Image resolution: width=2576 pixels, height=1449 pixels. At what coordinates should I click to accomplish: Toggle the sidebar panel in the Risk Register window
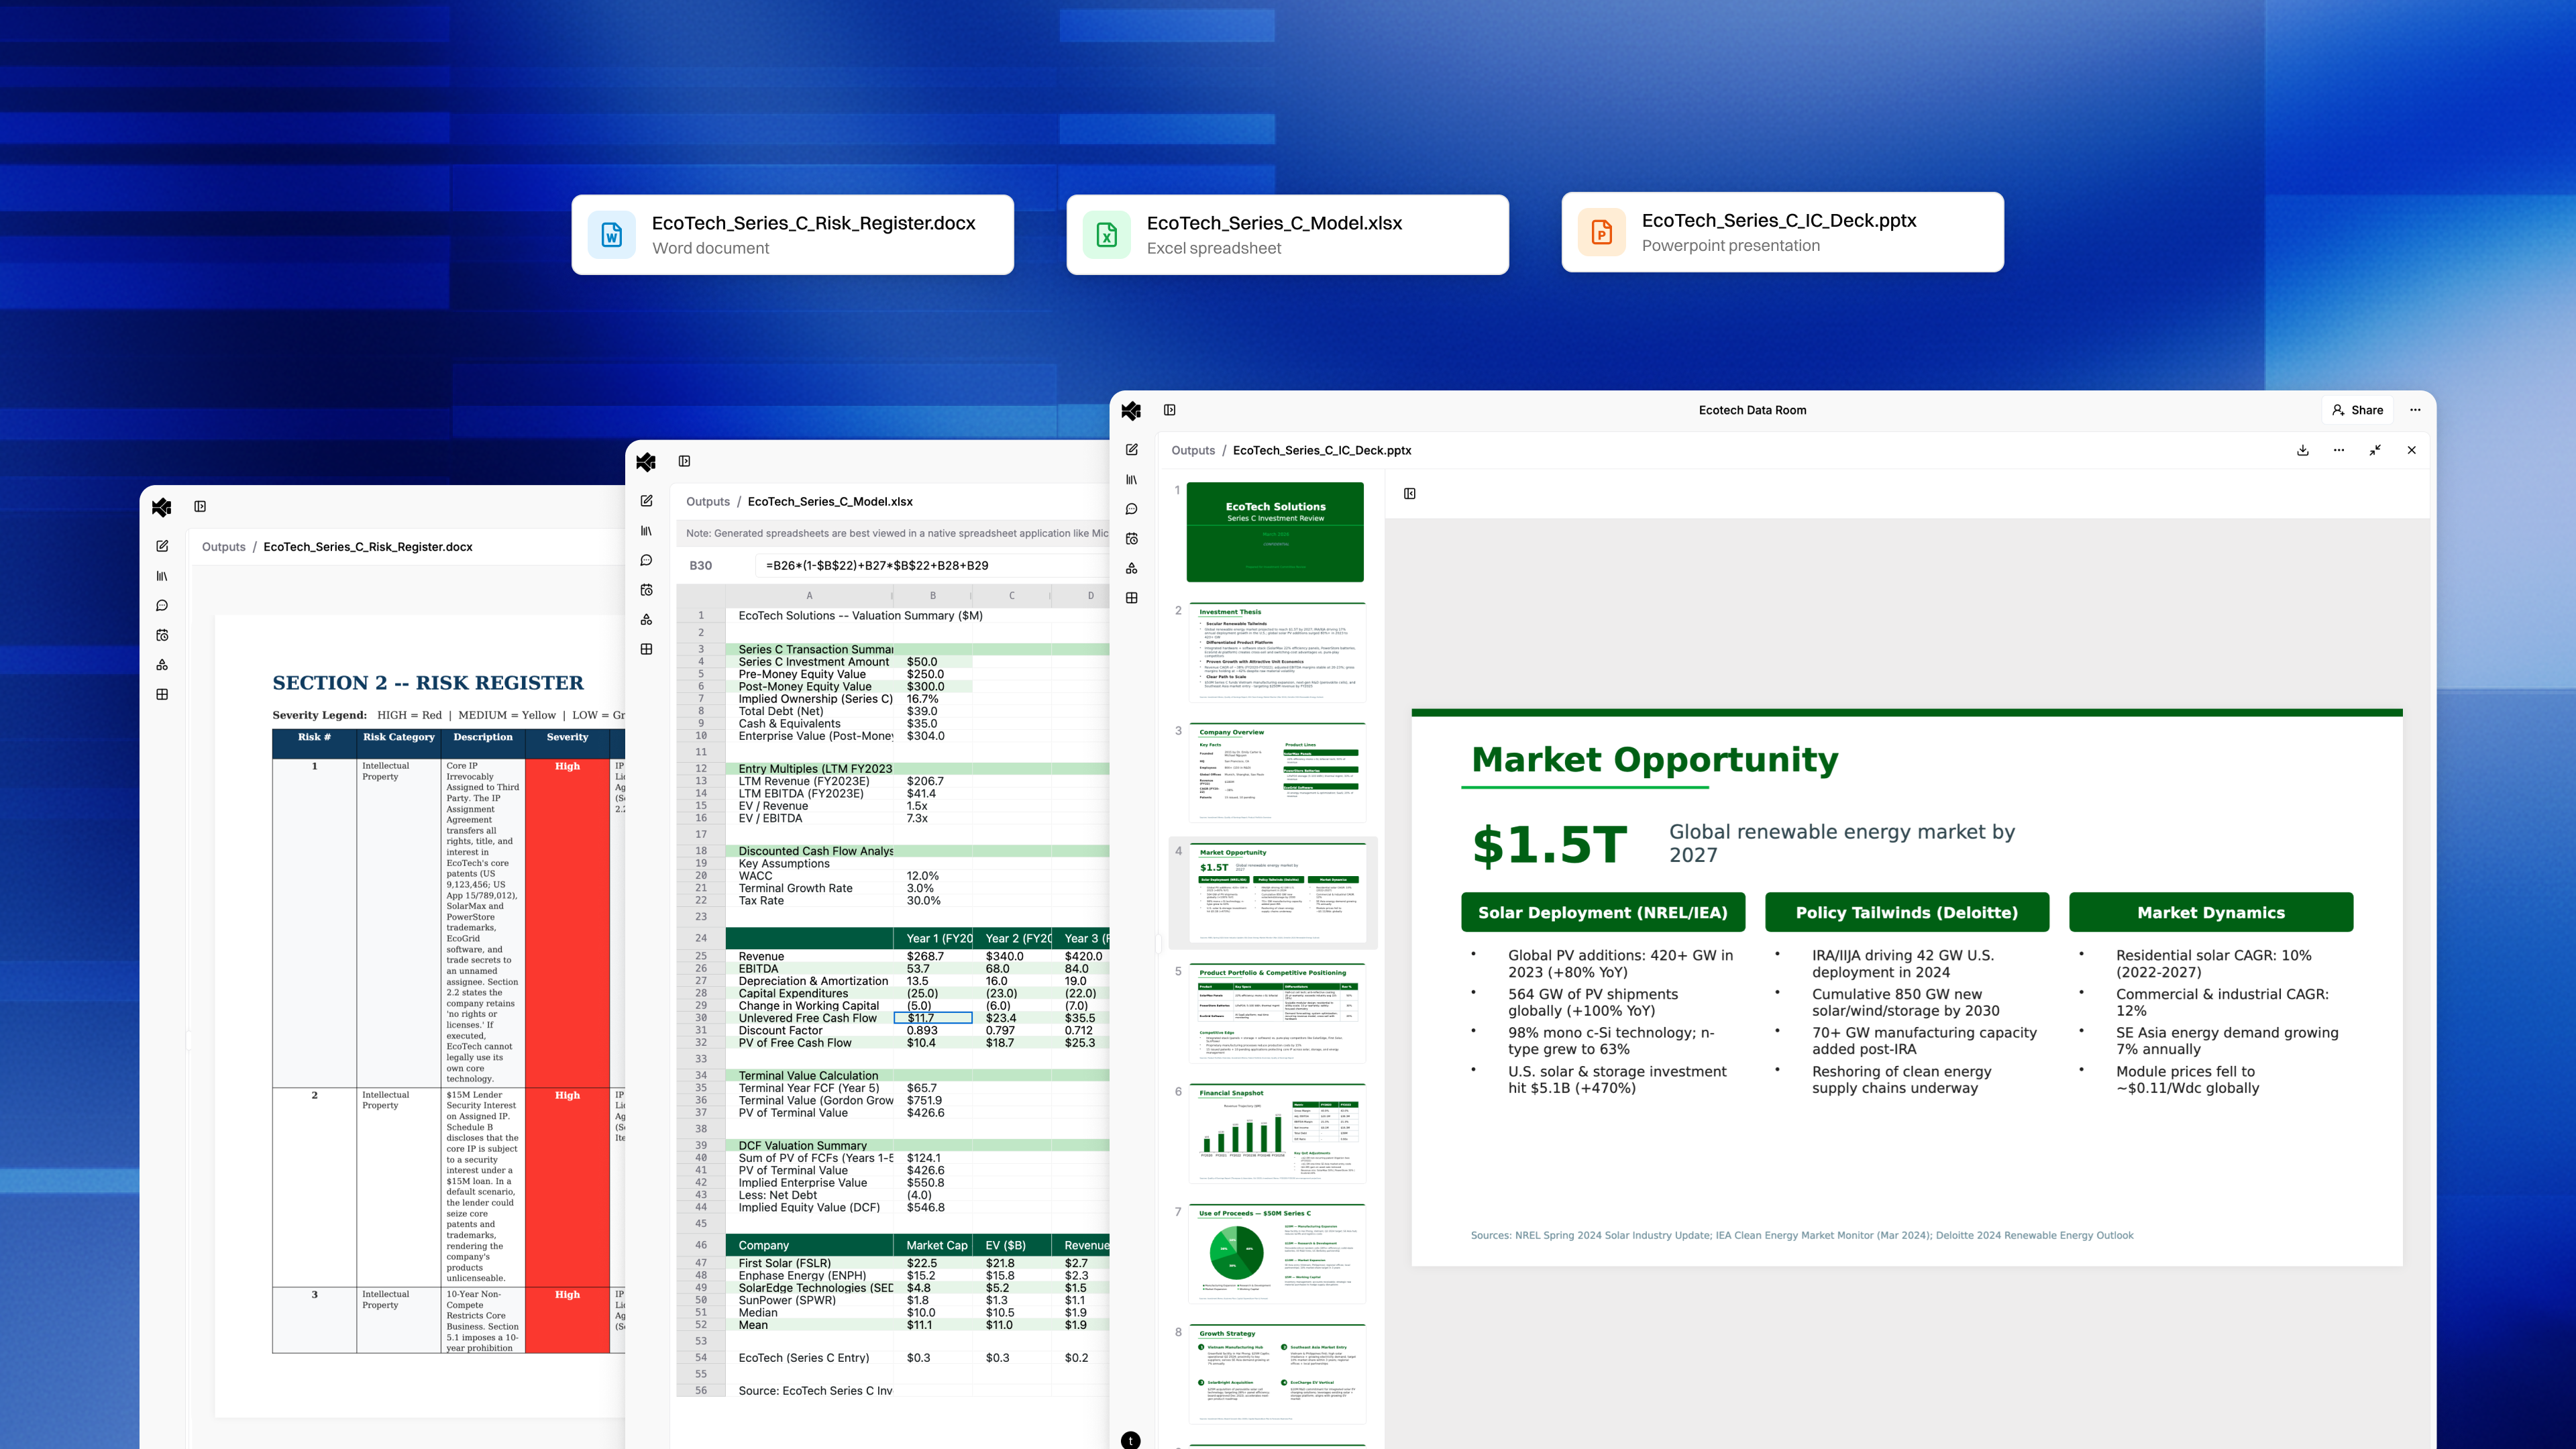point(200,506)
